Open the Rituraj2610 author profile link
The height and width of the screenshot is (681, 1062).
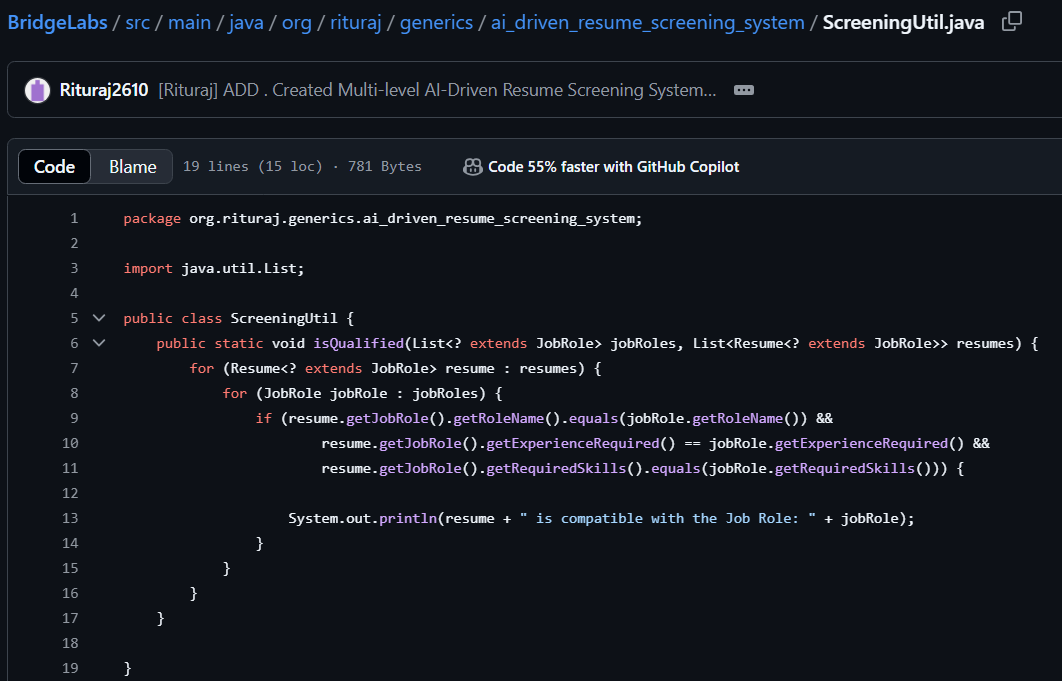pyautogui.click(x=104, y=90)
